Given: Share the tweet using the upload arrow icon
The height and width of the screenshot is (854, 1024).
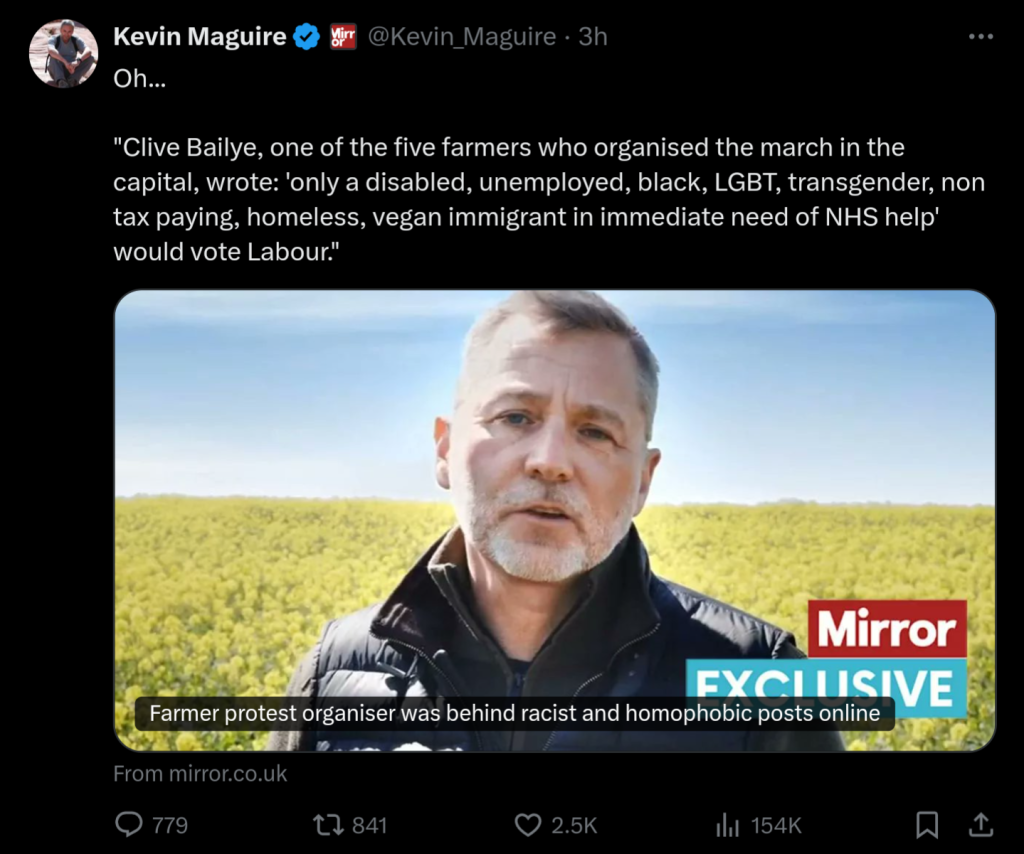Looking at the screenshot, I should click(981, 824).
